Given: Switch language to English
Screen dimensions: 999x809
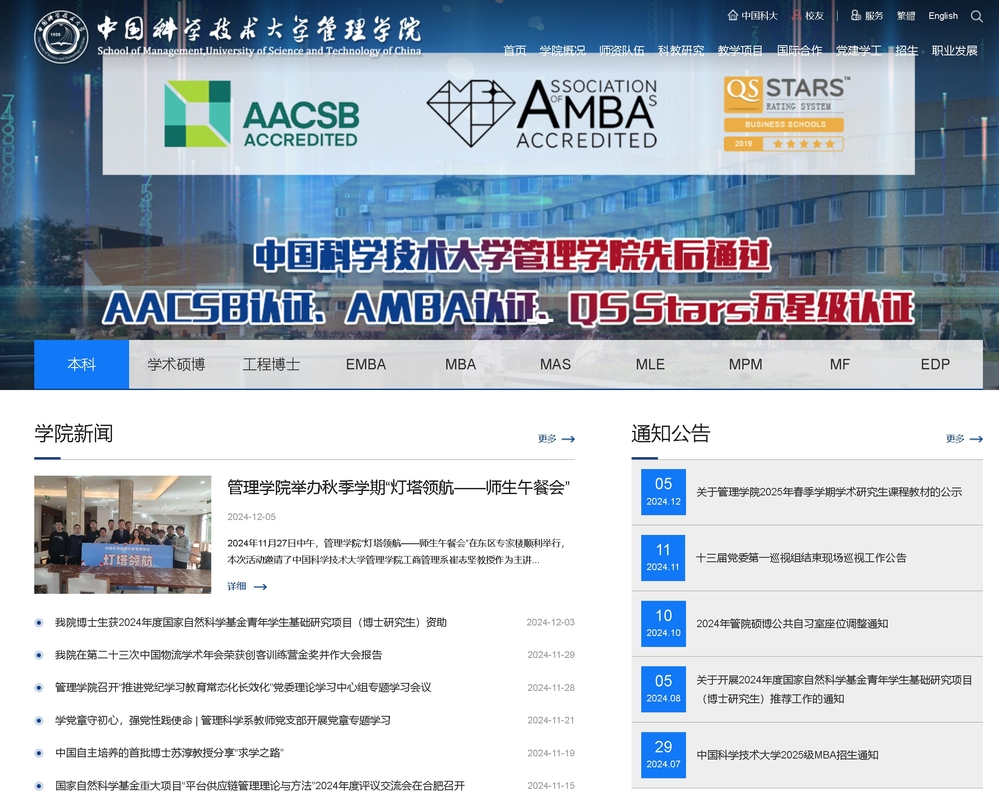Looking at the screenshot, I should 943,15.
